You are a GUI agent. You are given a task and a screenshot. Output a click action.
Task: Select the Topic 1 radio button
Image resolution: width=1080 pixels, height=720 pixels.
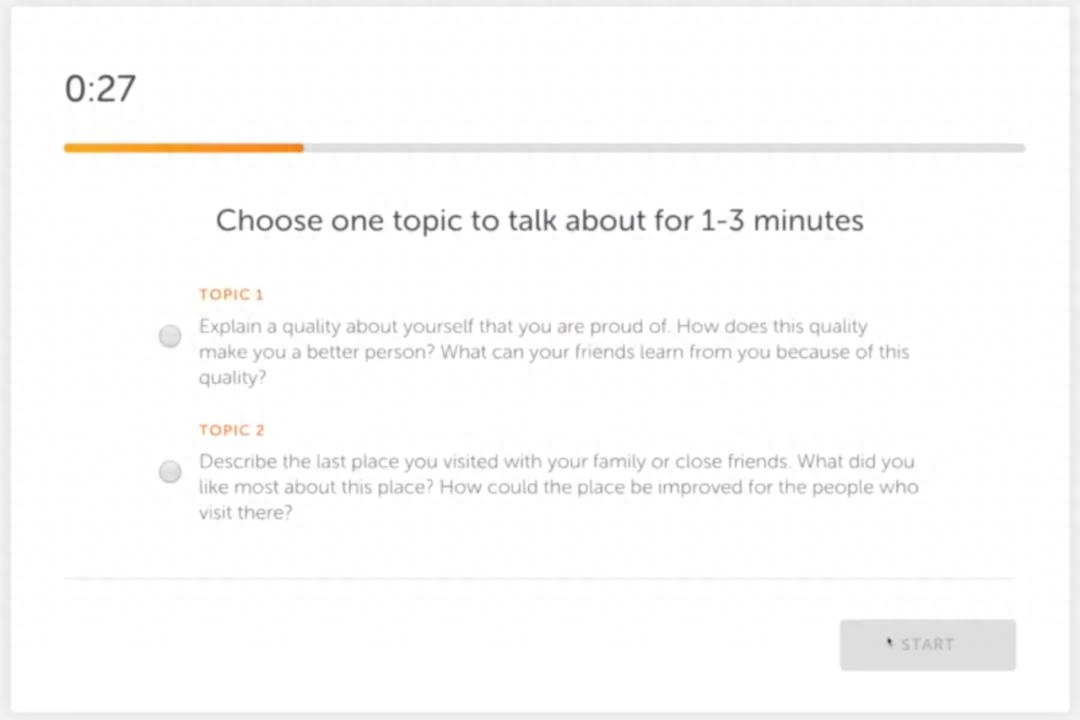coord(170,336)
